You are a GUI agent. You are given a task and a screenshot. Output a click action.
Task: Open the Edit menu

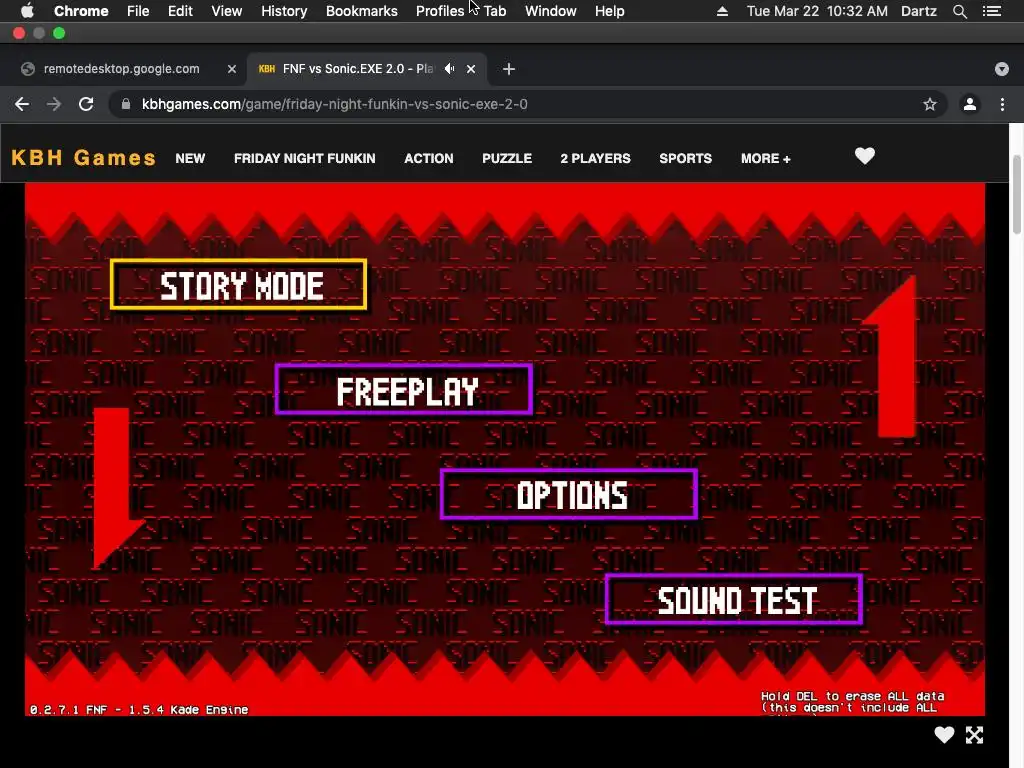[180, 11]
